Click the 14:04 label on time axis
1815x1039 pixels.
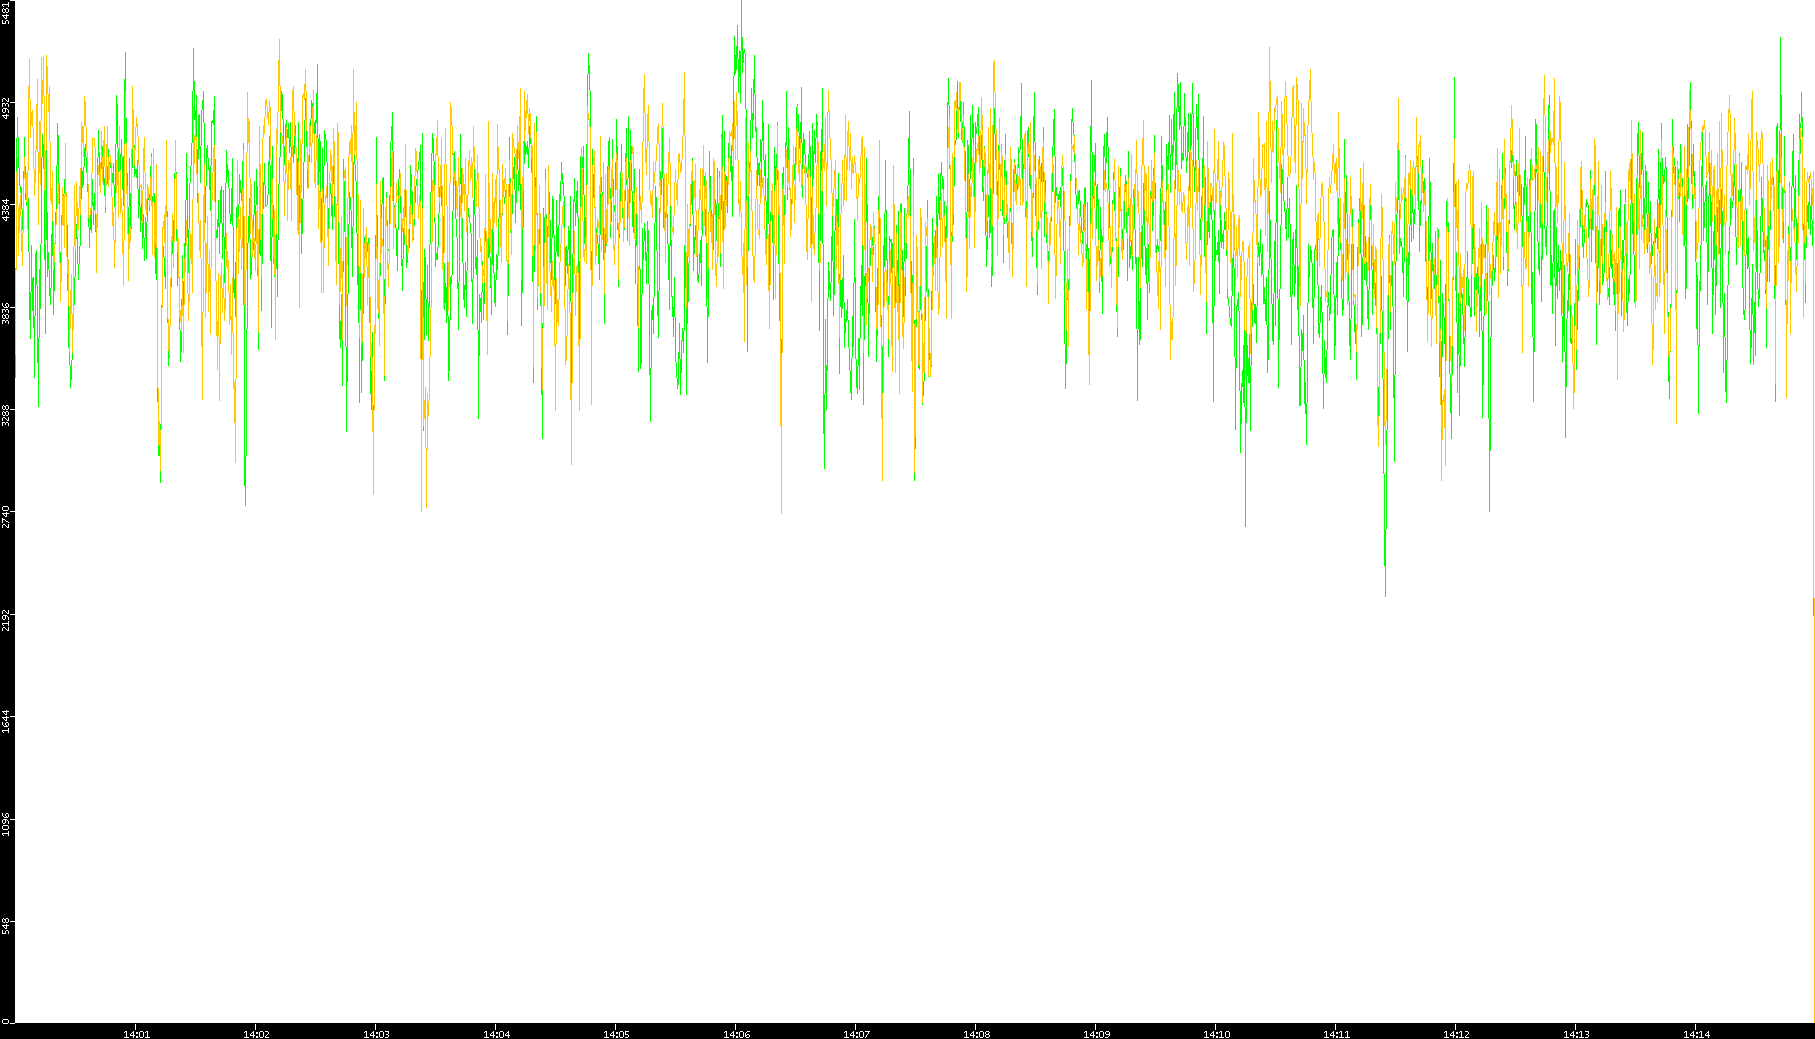click(x=496, y=1034)
